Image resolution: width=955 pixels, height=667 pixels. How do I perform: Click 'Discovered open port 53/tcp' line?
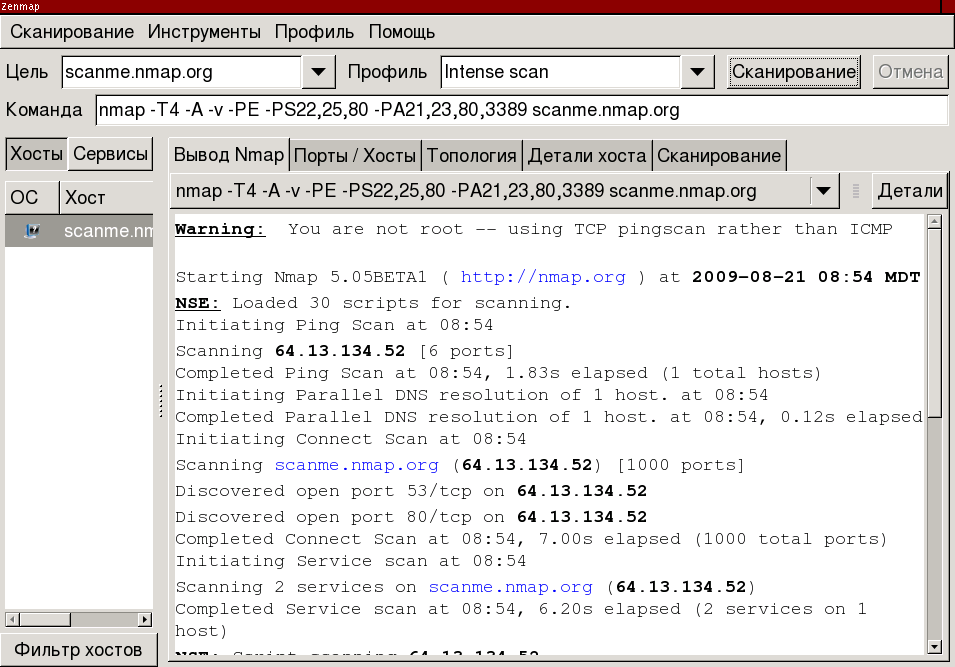(411, 491)
